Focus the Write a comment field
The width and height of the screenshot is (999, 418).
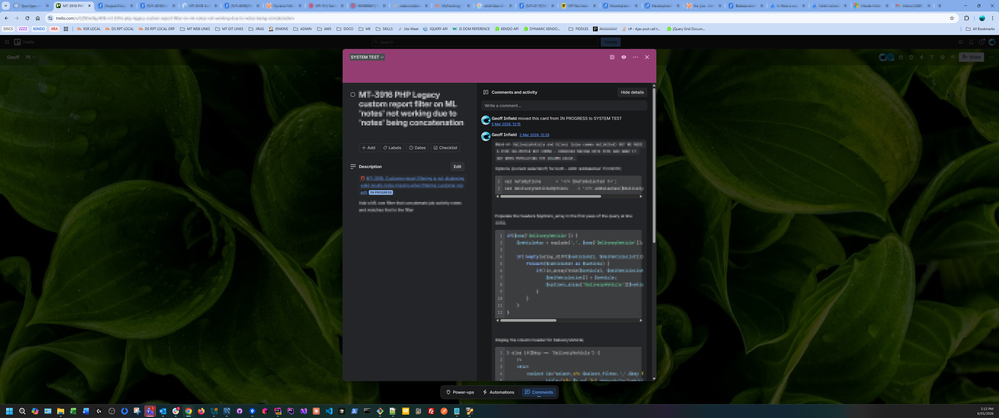tap(564, 106)
